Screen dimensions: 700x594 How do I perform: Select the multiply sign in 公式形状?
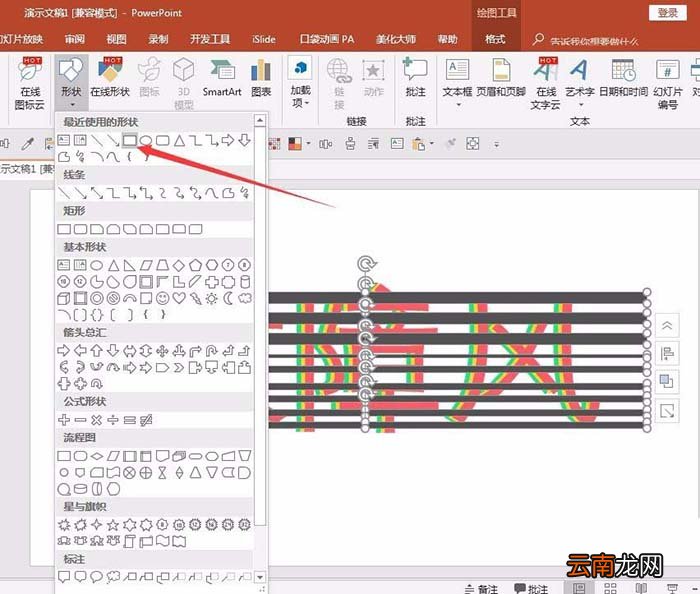pyautogui.click(x=96, y=420)
